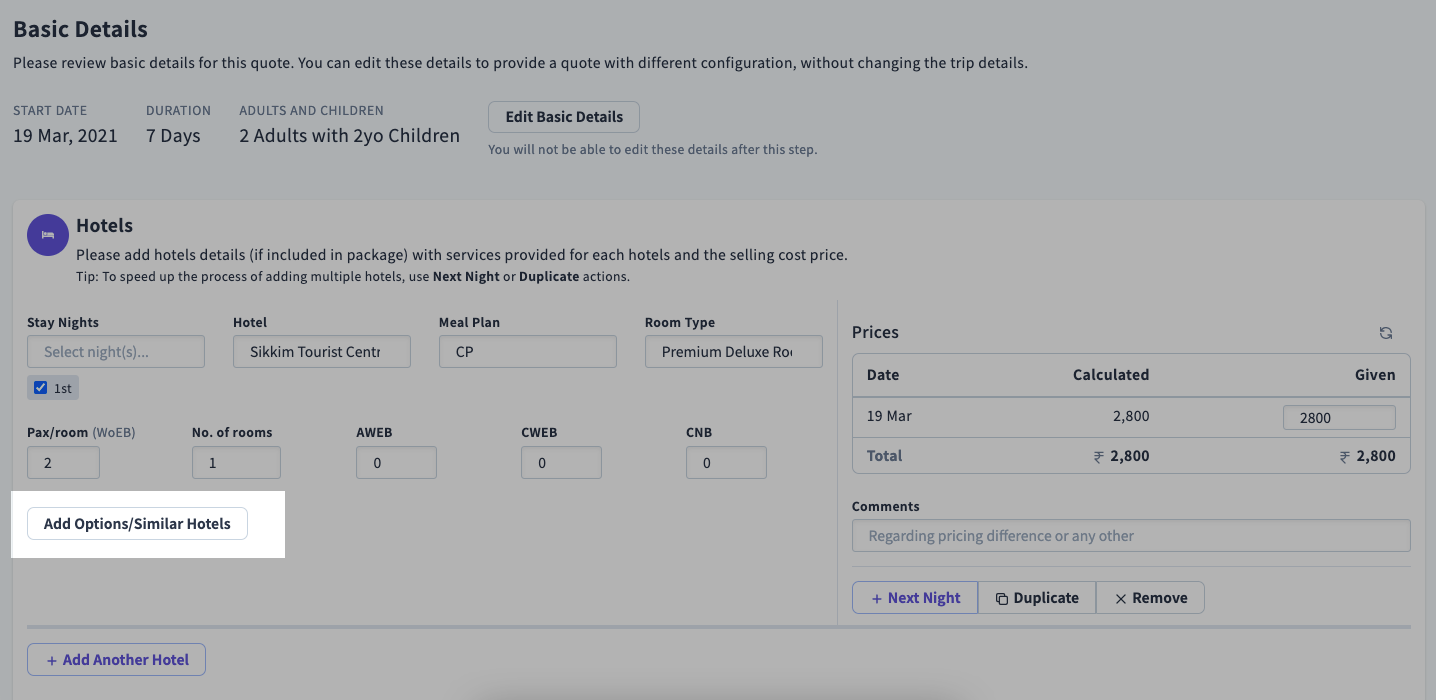
Task: Click the CNB input field
Action: pyautogui.click(x=726, y=462)
